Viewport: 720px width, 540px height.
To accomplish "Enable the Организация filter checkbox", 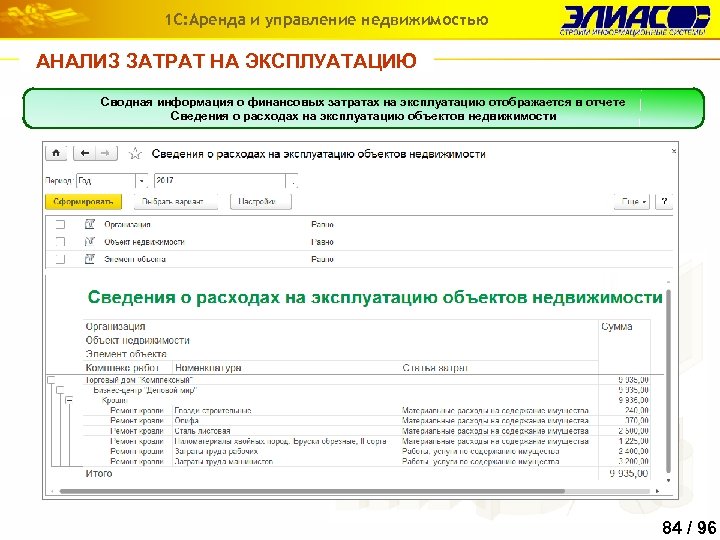I will point(60,225).
